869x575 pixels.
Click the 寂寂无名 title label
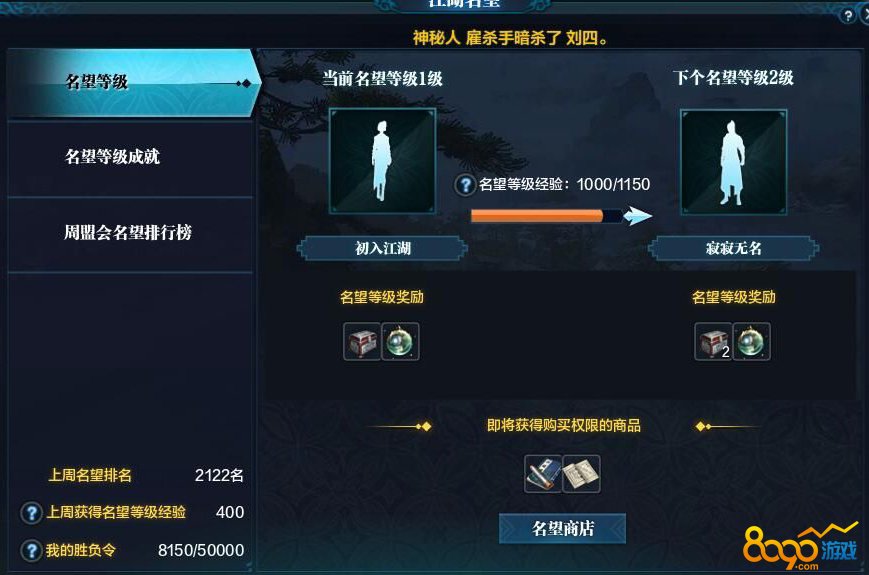733,248
